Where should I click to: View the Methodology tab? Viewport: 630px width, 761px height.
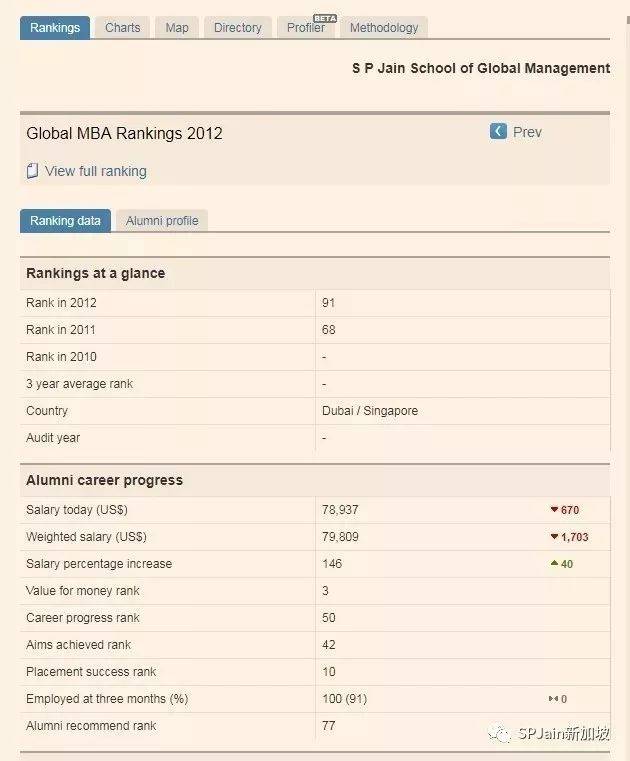[384, 28]
